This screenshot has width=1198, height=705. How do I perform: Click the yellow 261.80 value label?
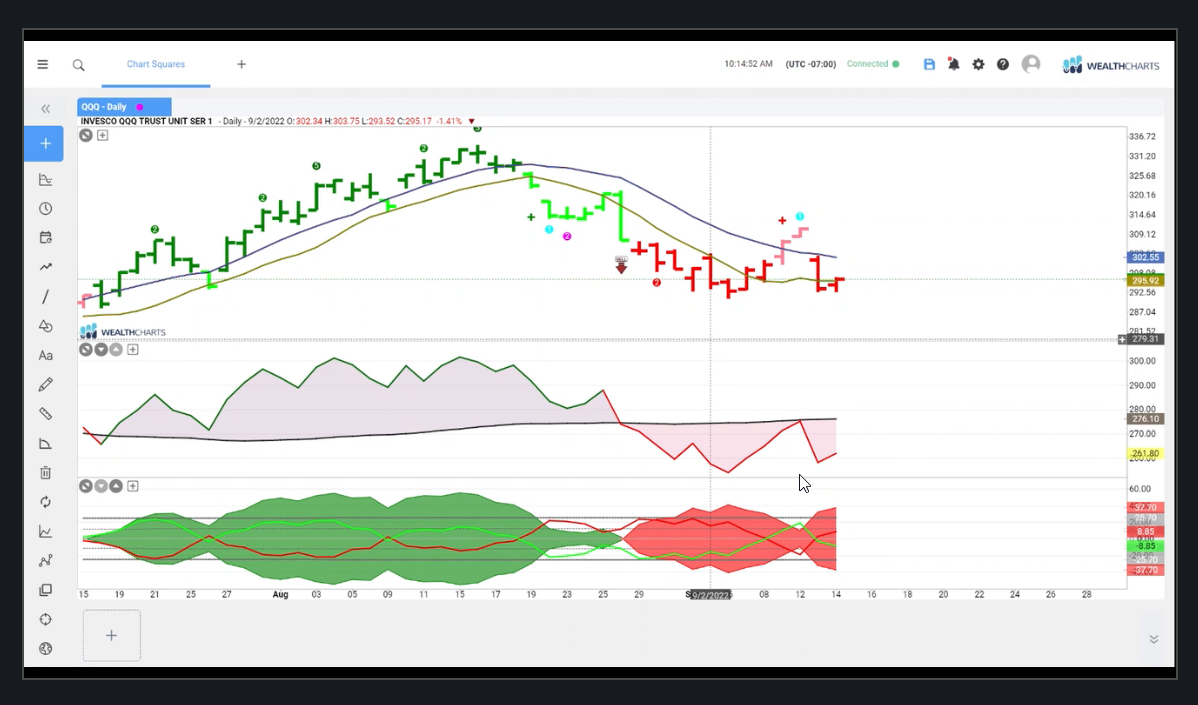point(1145,454)
